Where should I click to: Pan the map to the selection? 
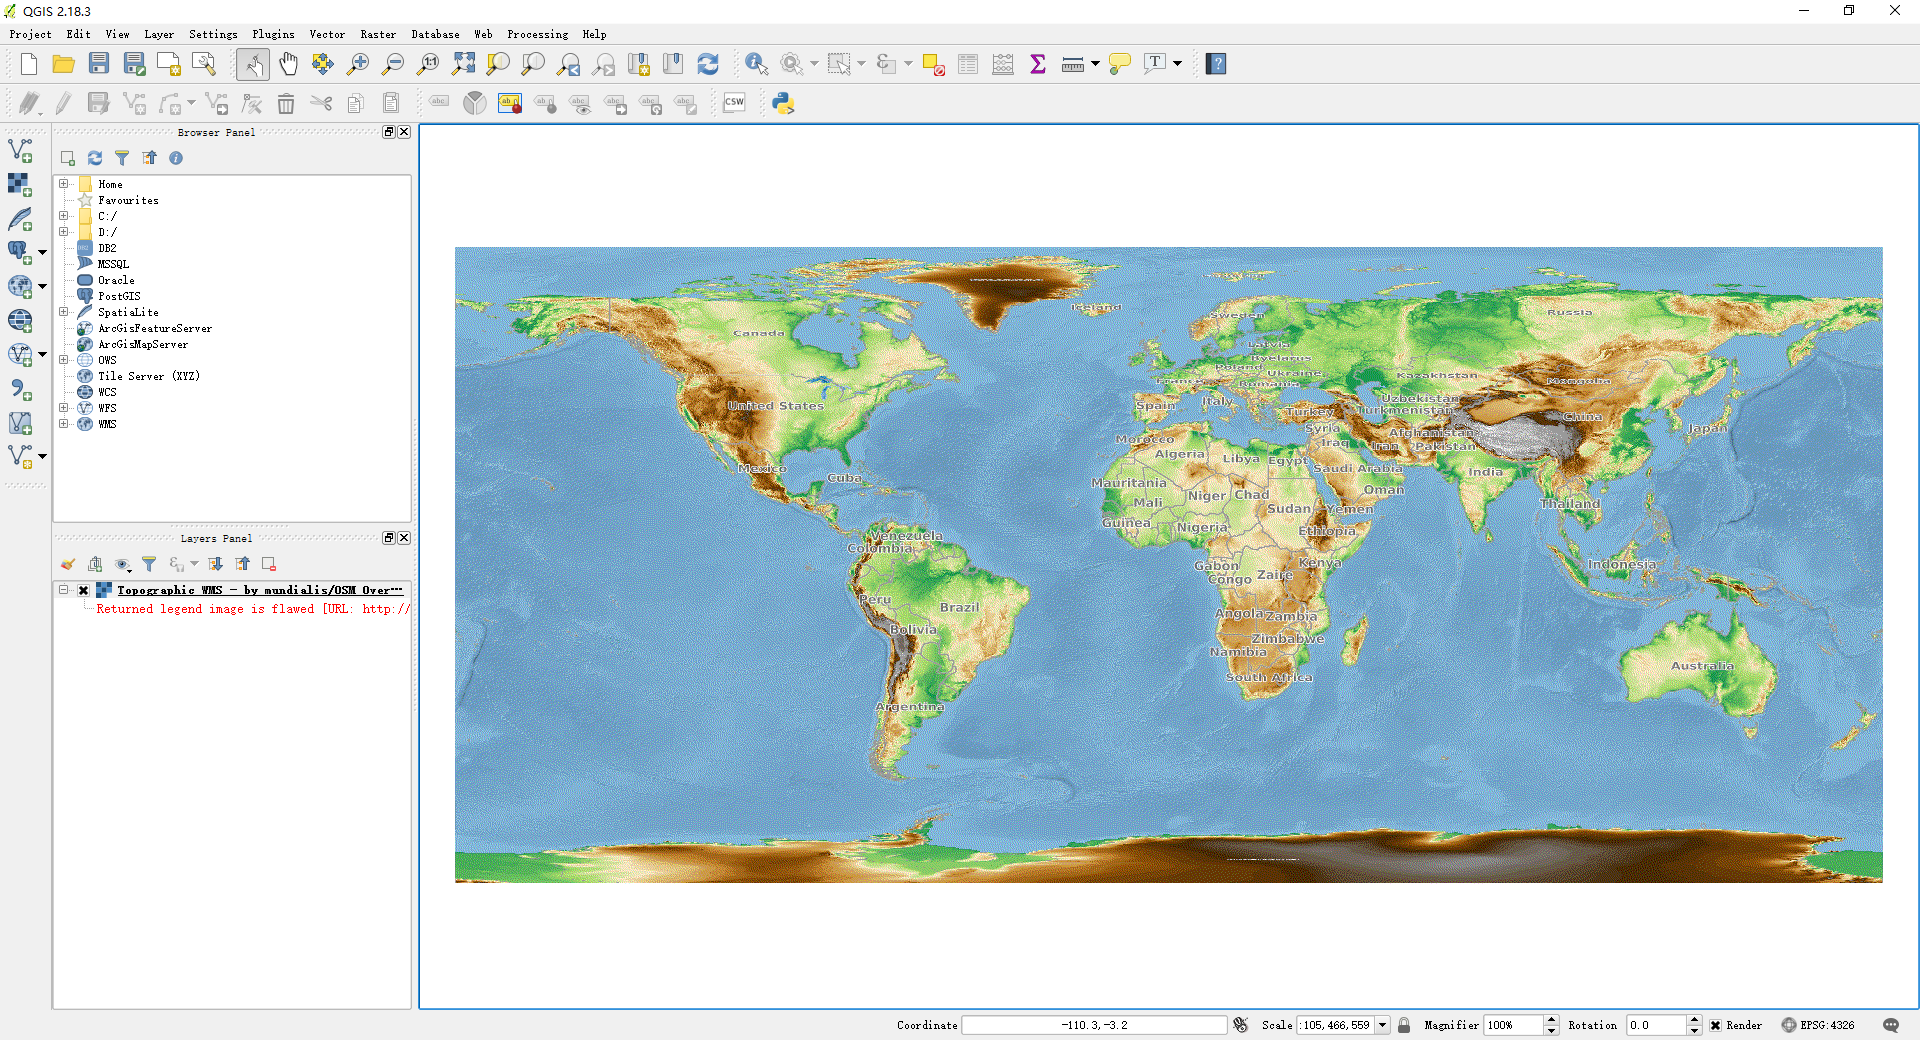(322, 64)
